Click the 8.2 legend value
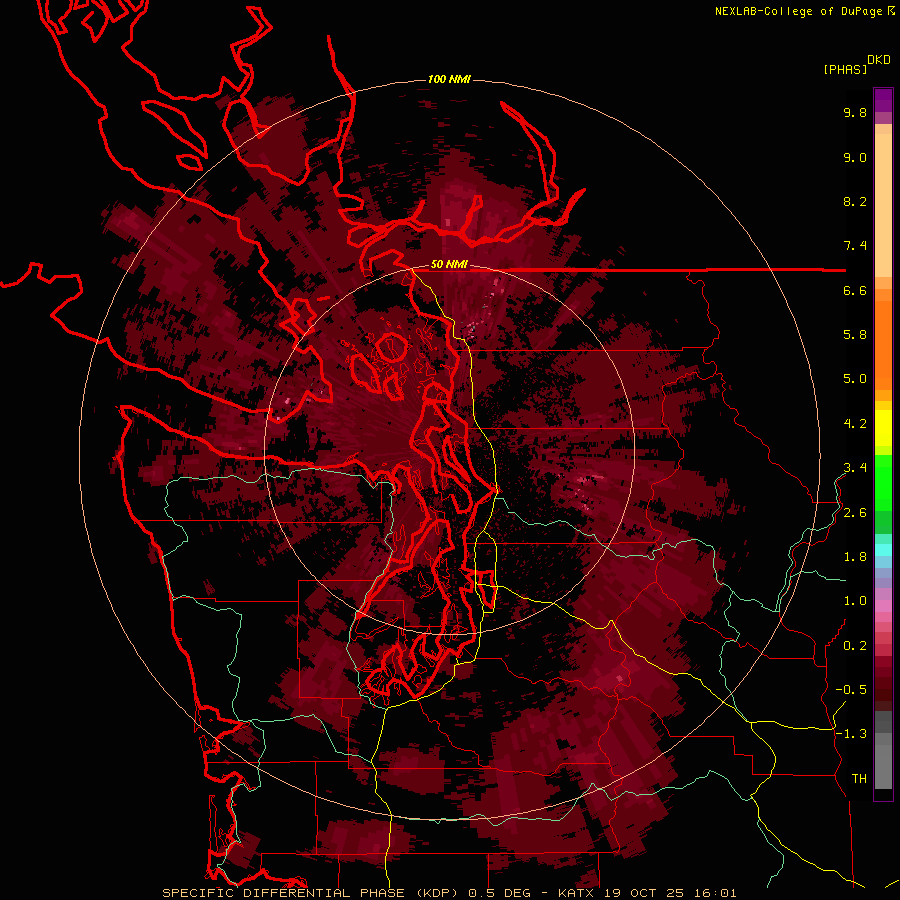 click(855, 202)
